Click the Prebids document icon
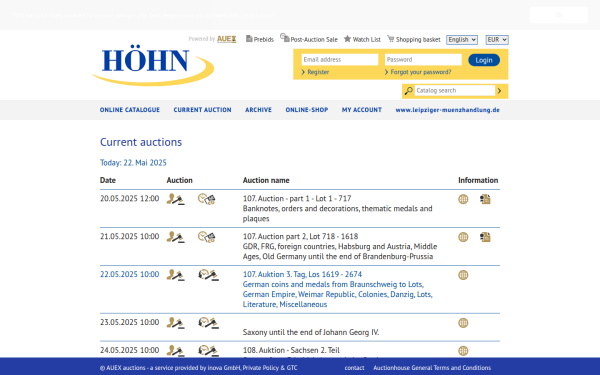The width and height of the screenshot is (600, 375). coord(249,39)
